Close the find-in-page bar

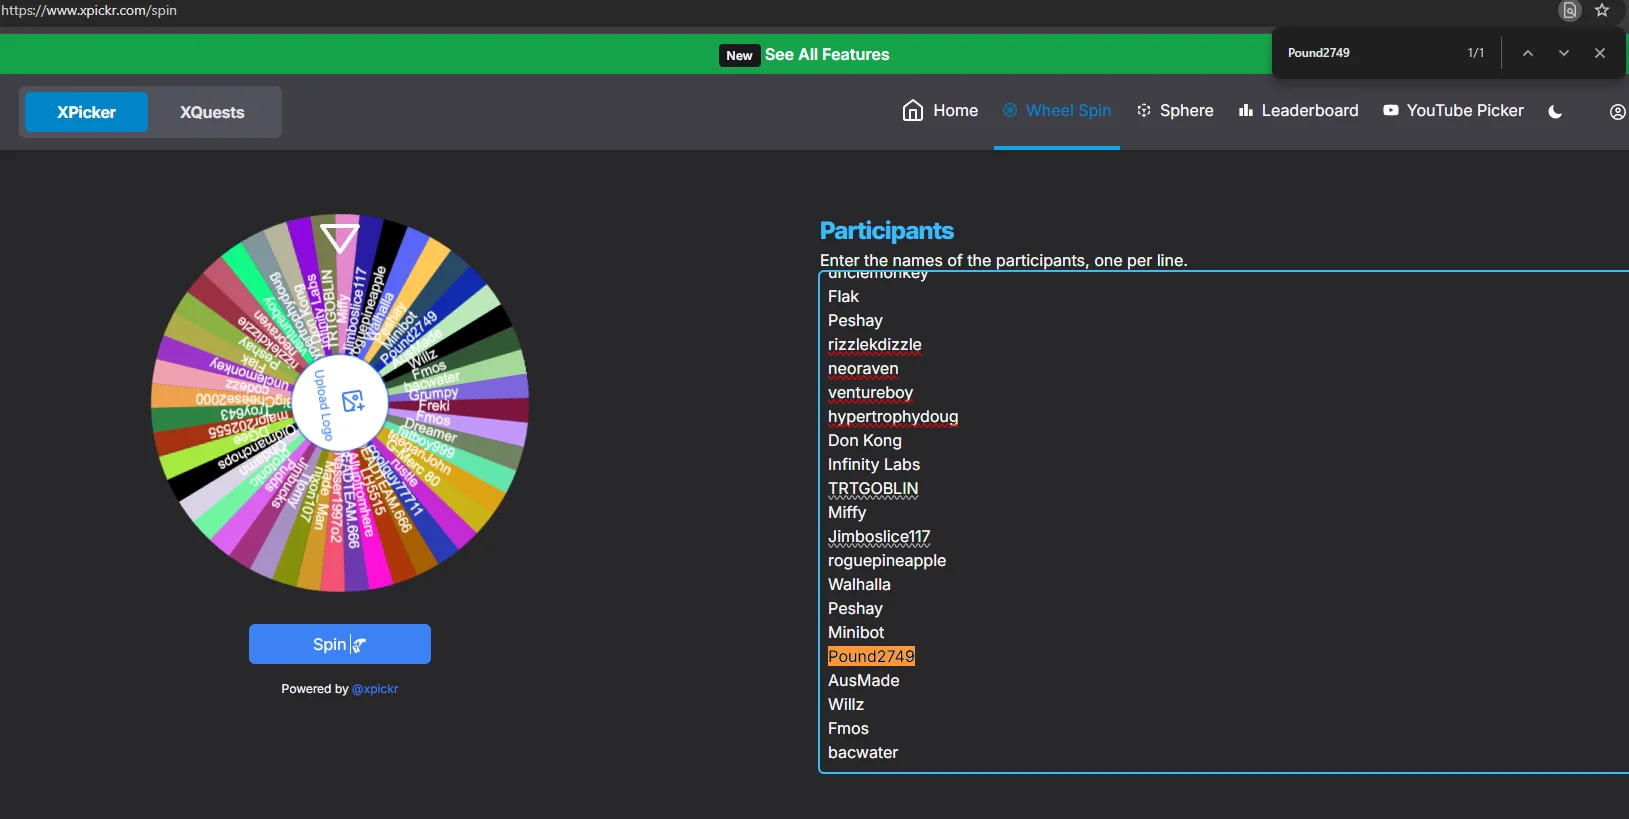(1600, 53)
